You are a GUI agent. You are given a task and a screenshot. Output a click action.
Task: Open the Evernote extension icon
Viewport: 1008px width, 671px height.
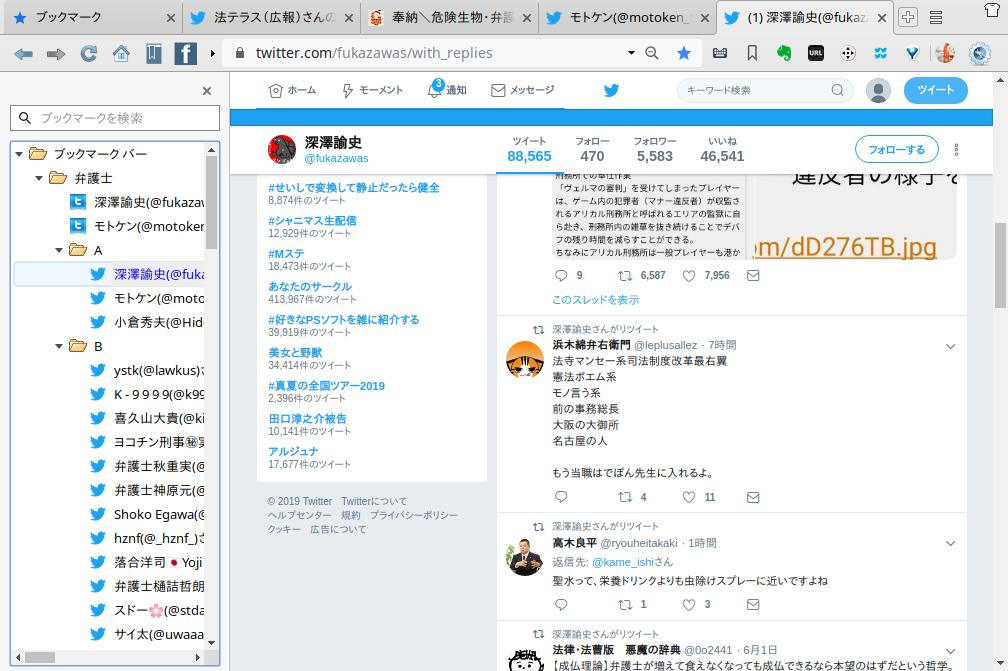click(x=784, y=53)
